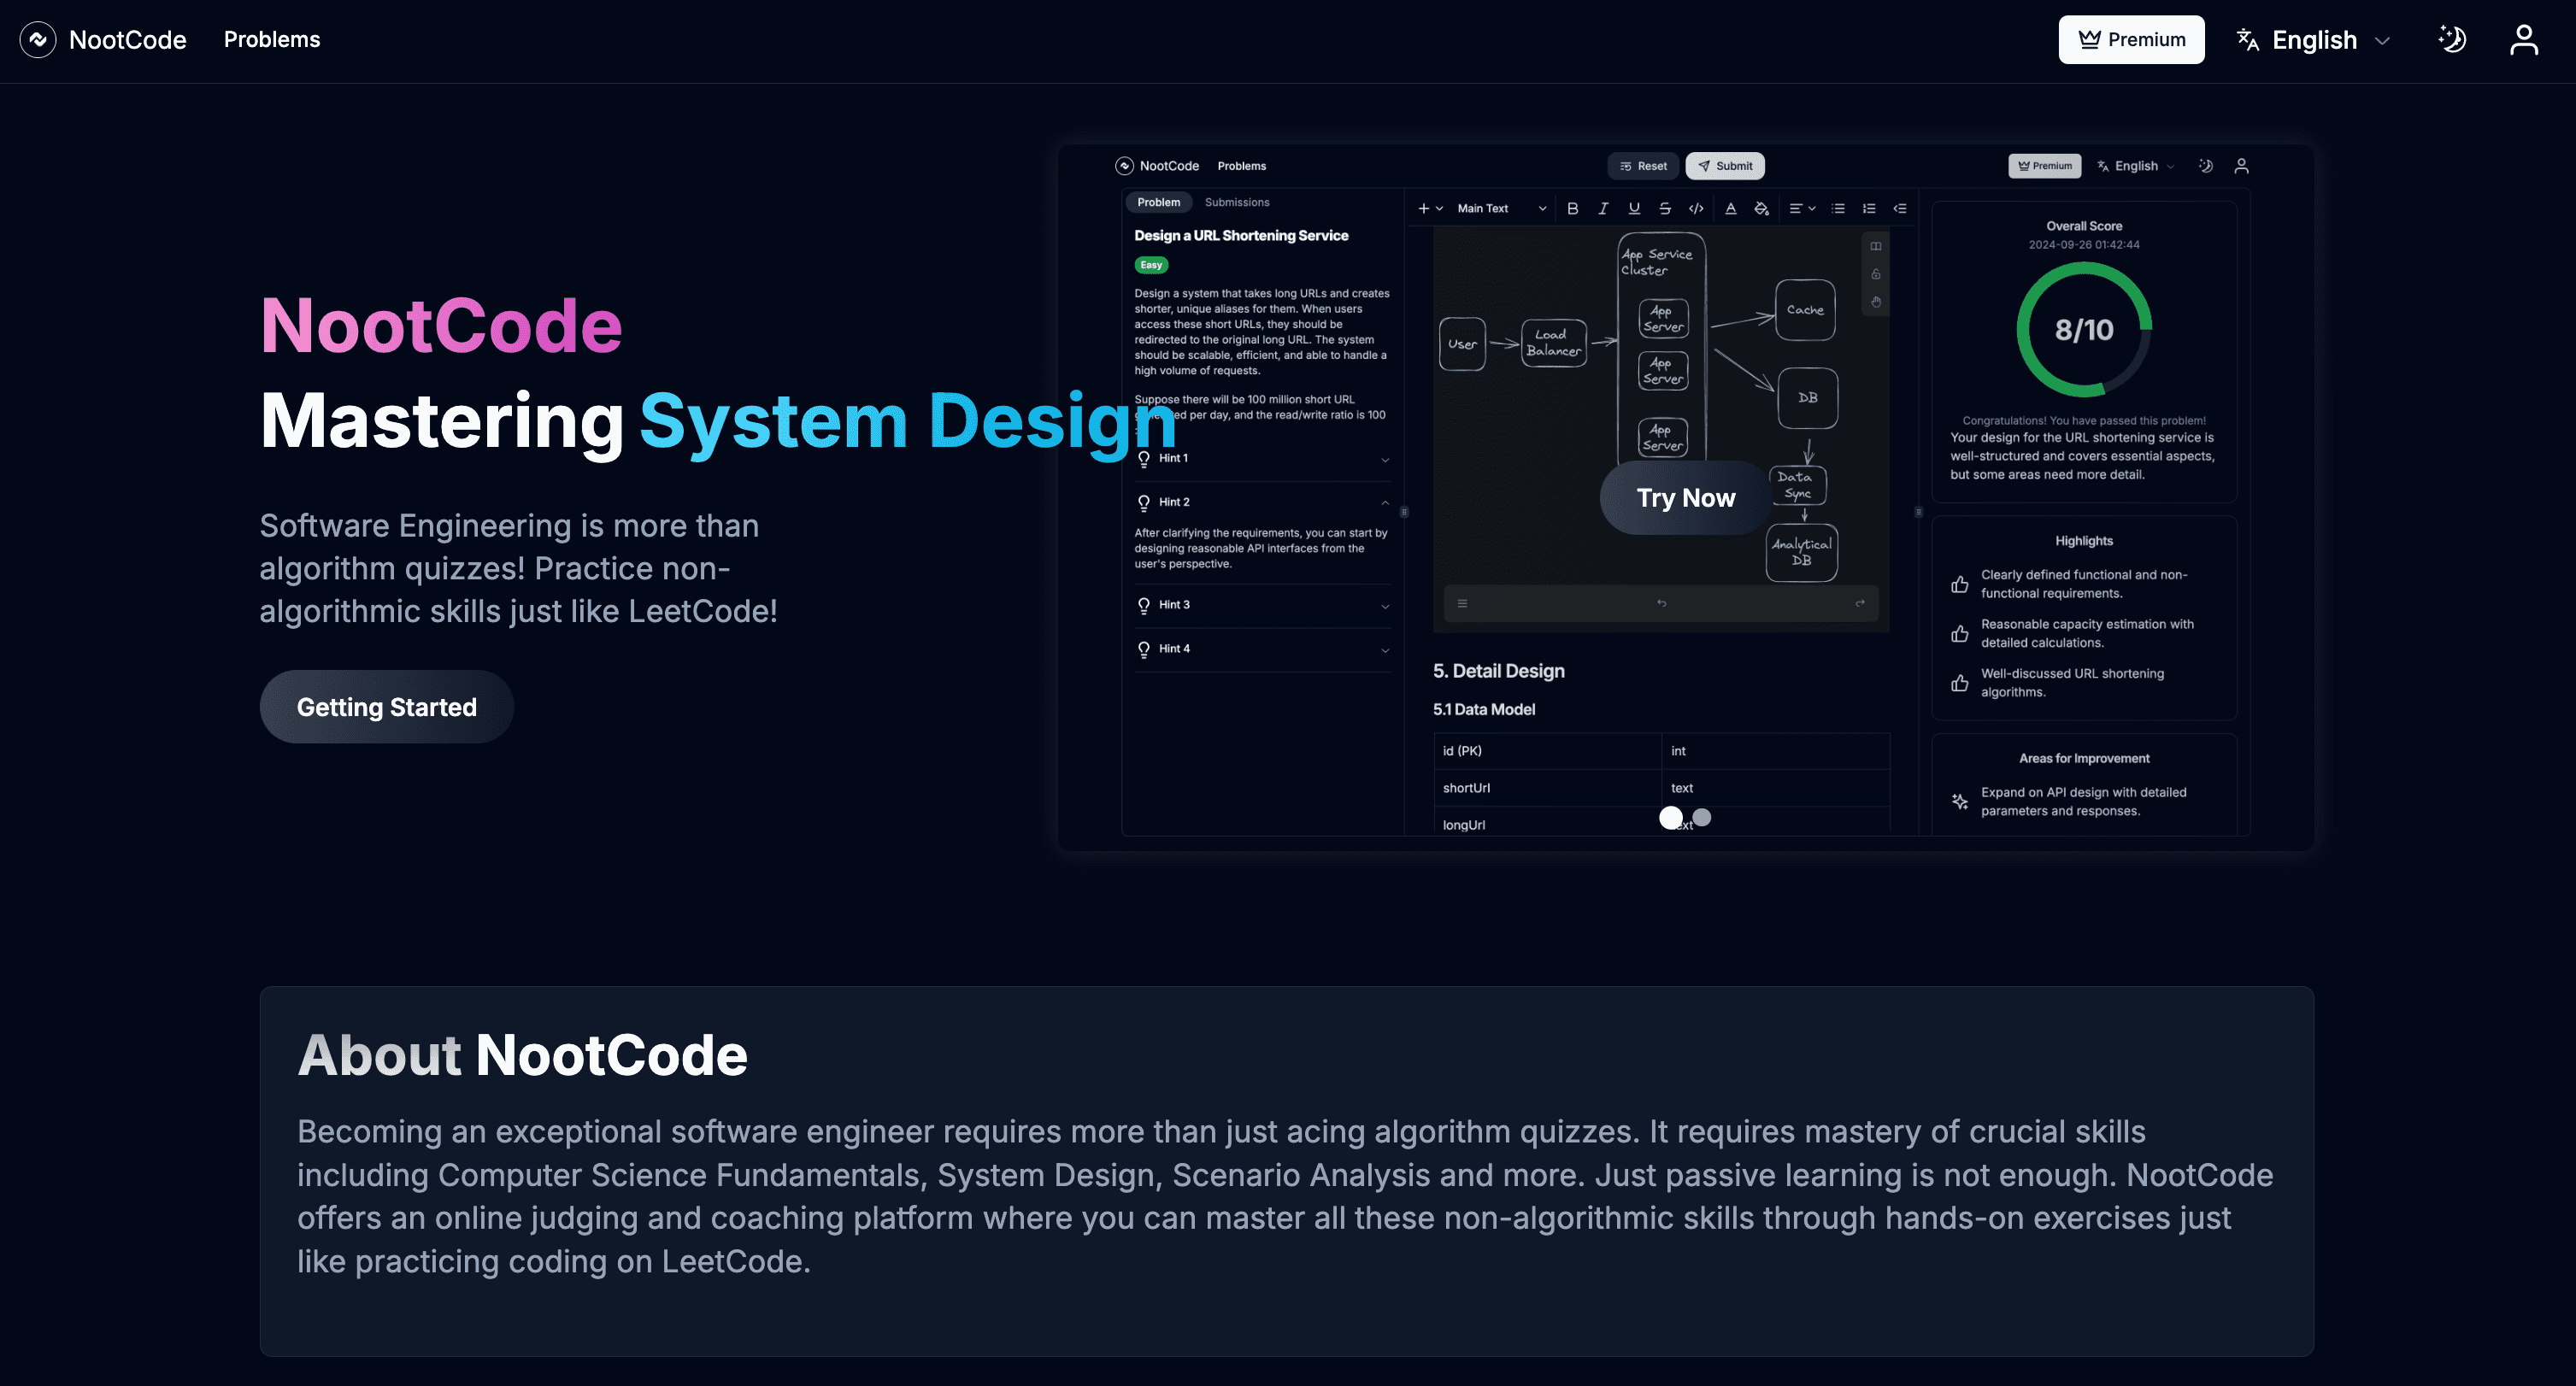Click the shortUrl cell in data model table

1546,788
